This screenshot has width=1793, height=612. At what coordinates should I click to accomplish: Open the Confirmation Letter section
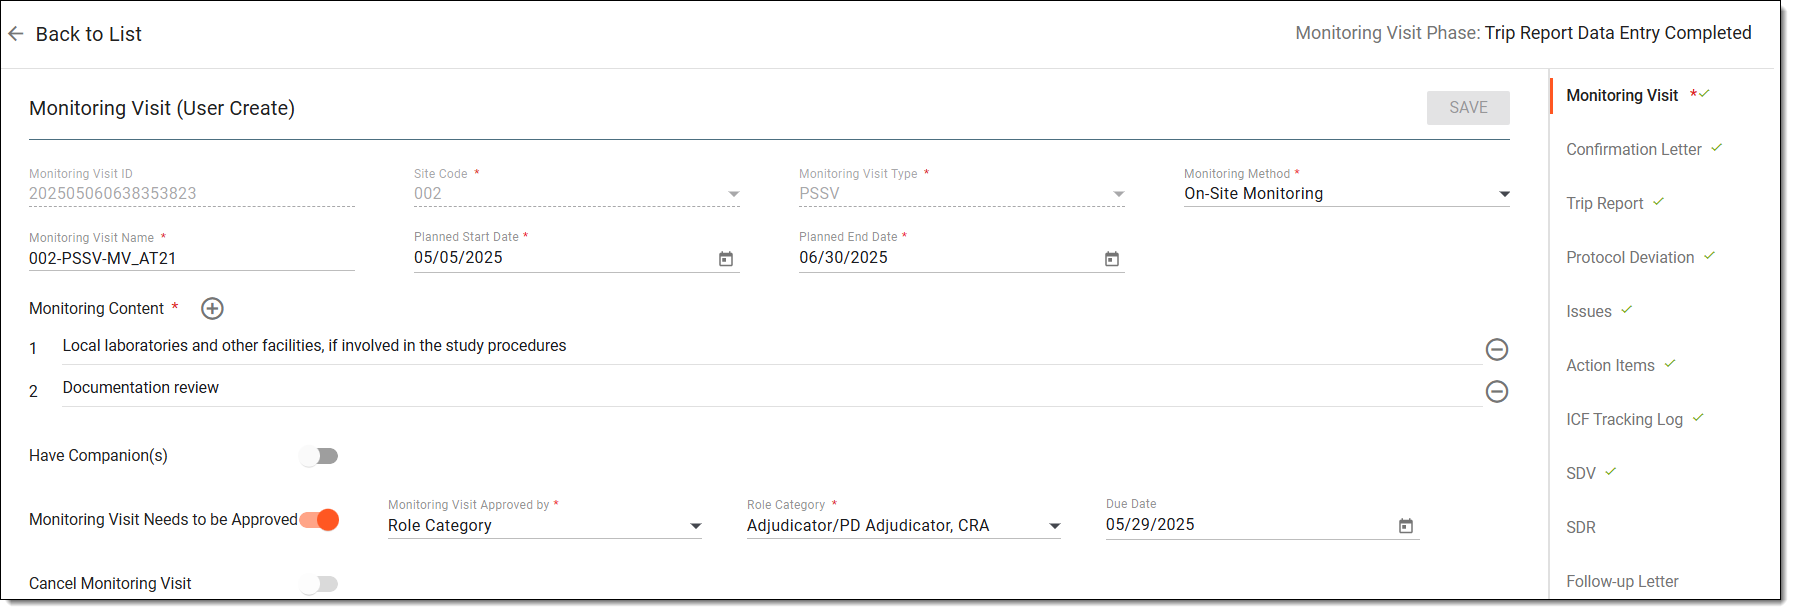pyautogui.click(x=1633, y=149)
